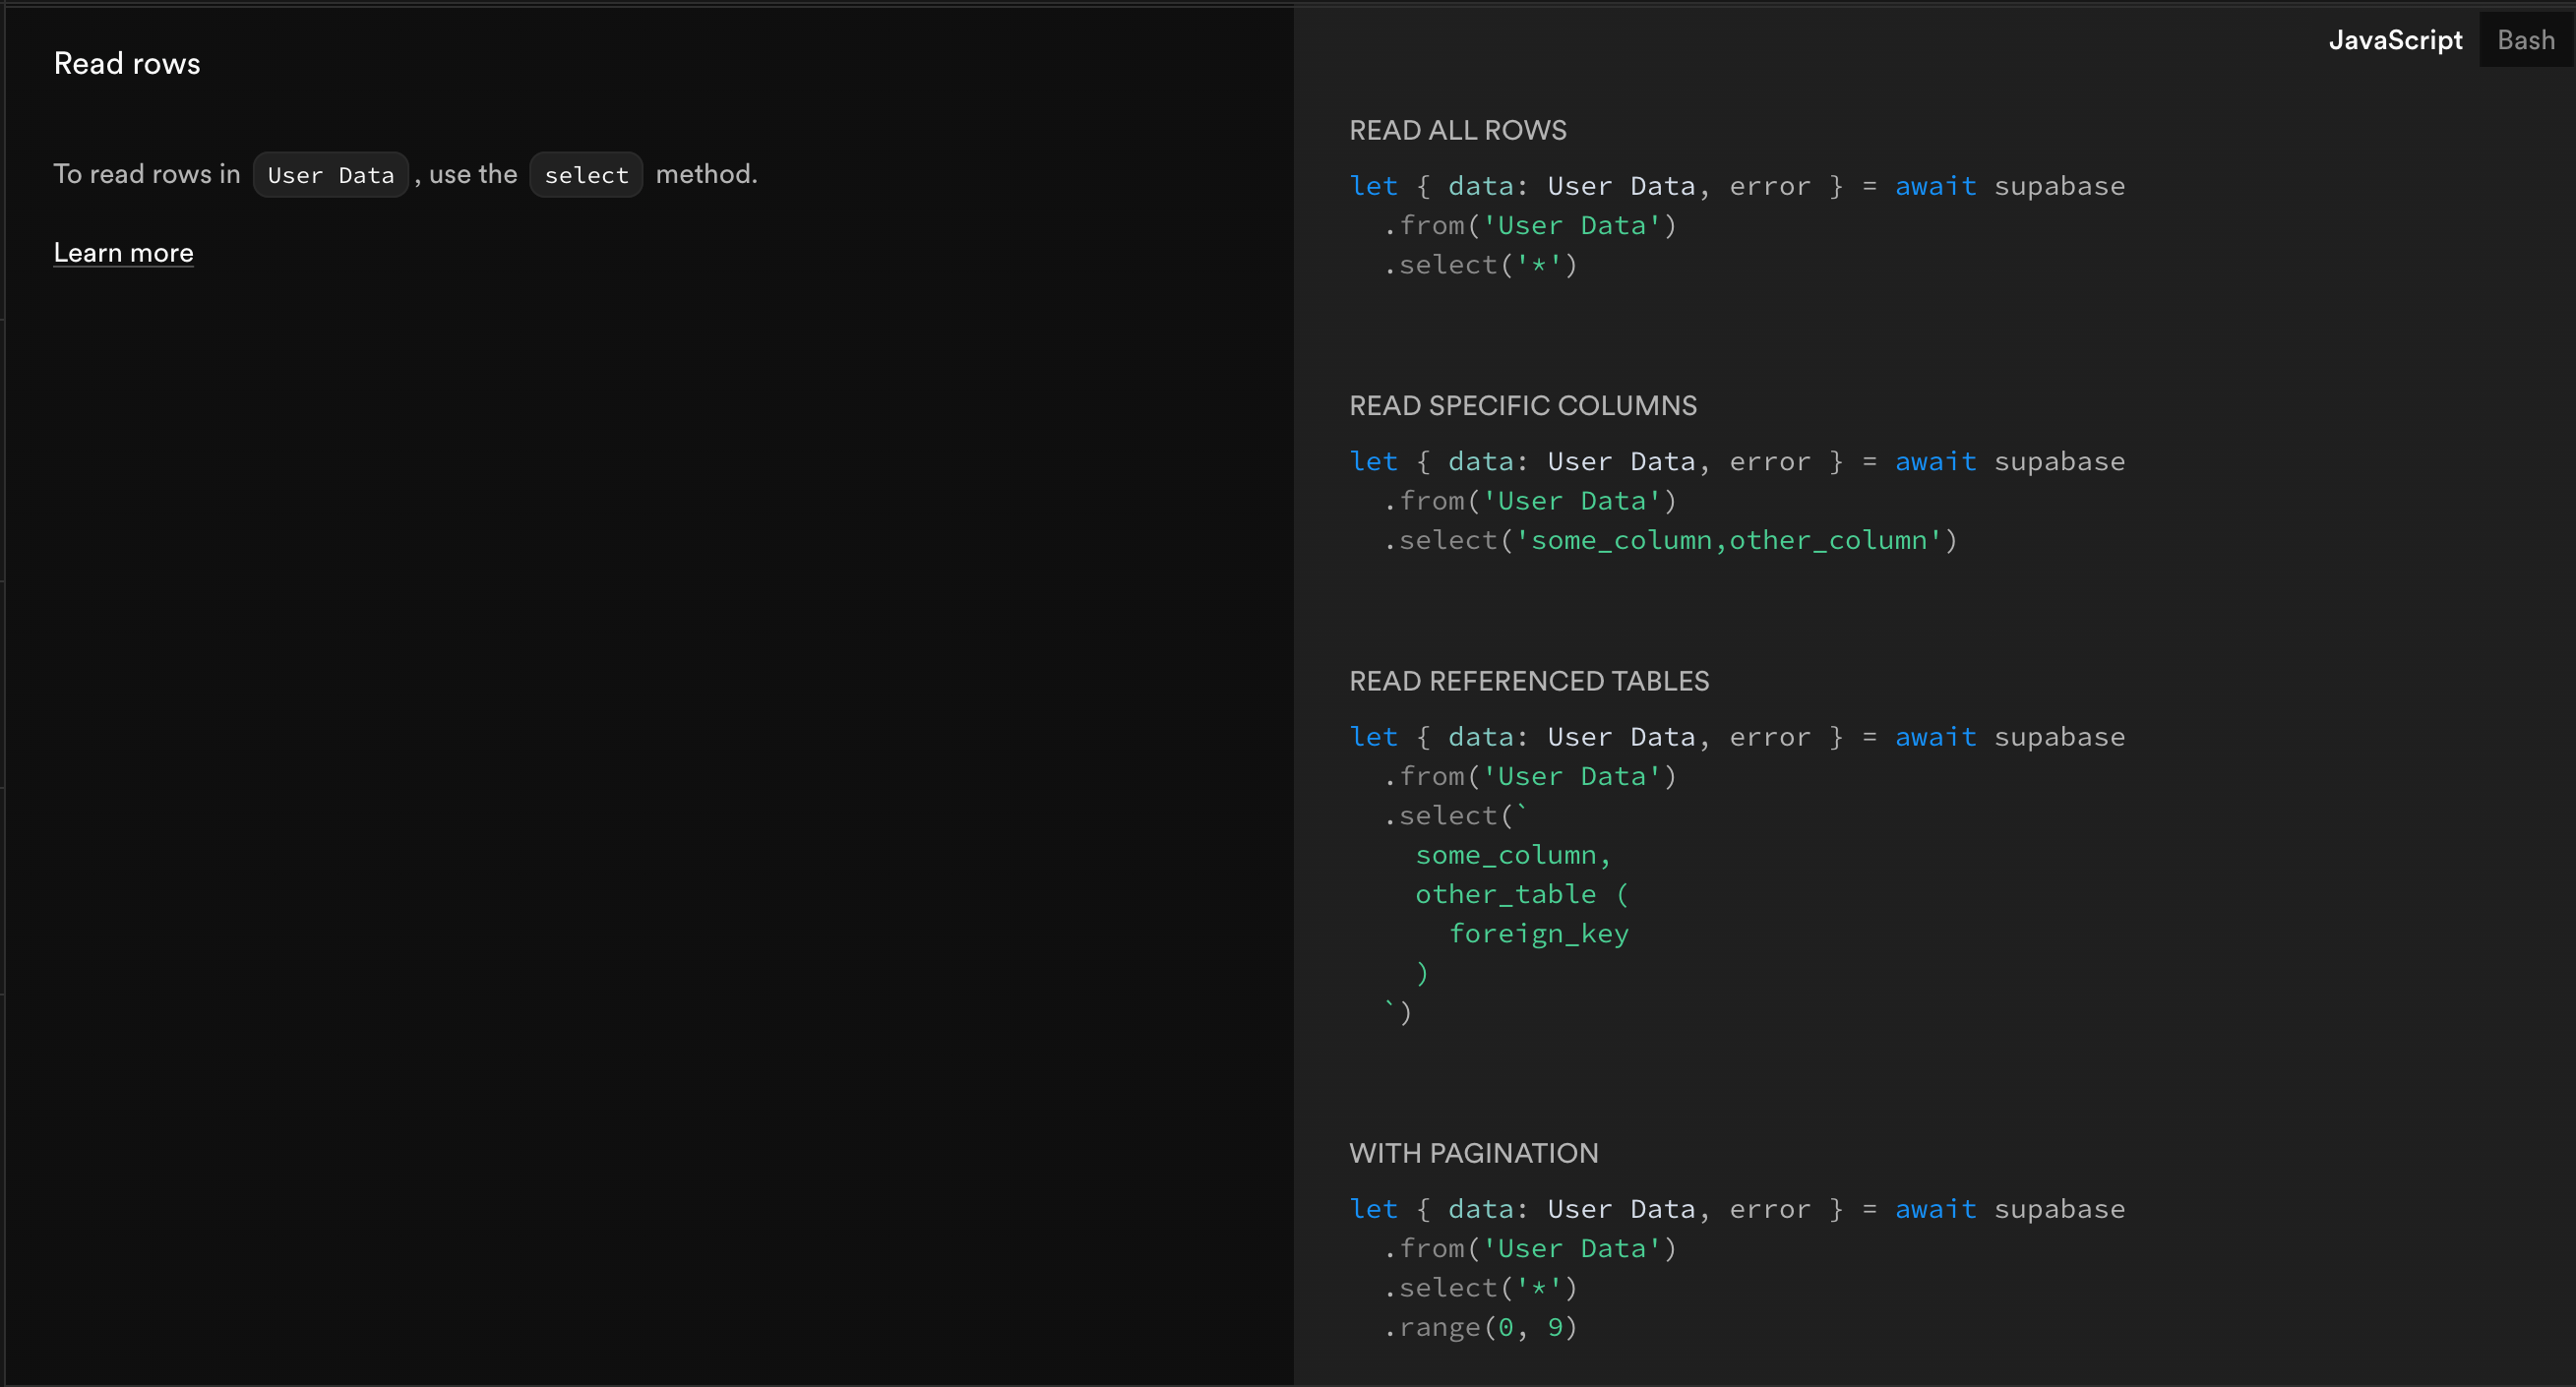Viewport: 2576px width, 1387px height.
Task: Expand the foreign_key reference in READ REFERENCED TABLES
Action: click(x=1537, y=933)
